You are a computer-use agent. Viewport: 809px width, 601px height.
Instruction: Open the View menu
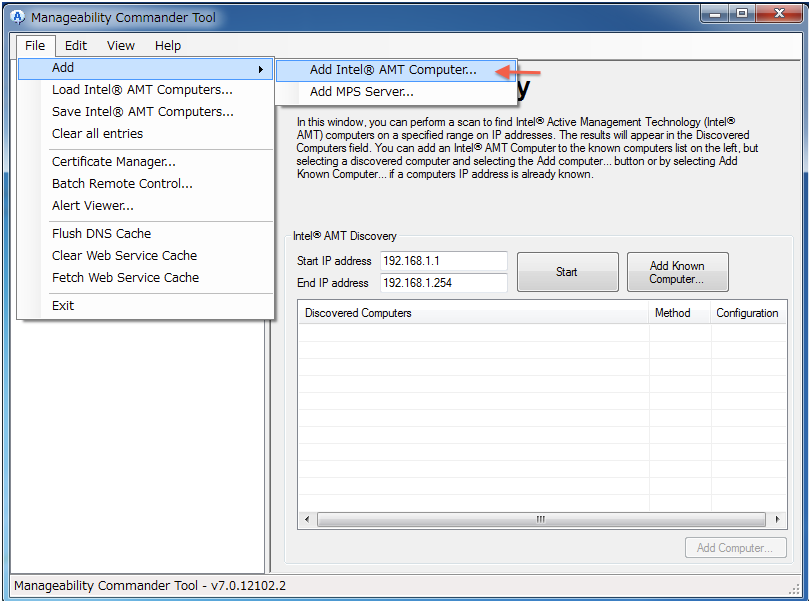point(121,46)
